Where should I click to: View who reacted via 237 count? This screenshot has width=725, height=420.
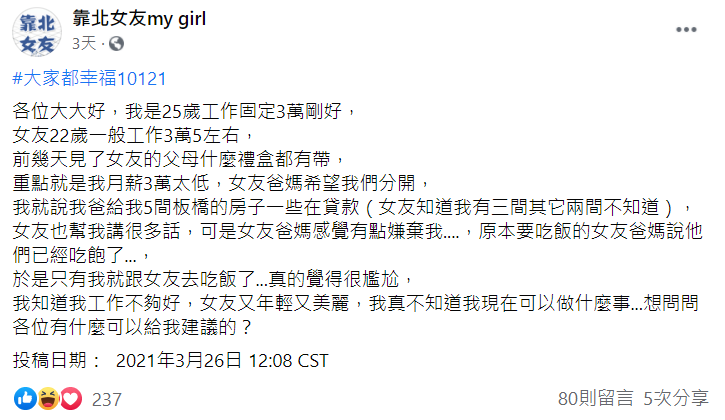[107, 400]
